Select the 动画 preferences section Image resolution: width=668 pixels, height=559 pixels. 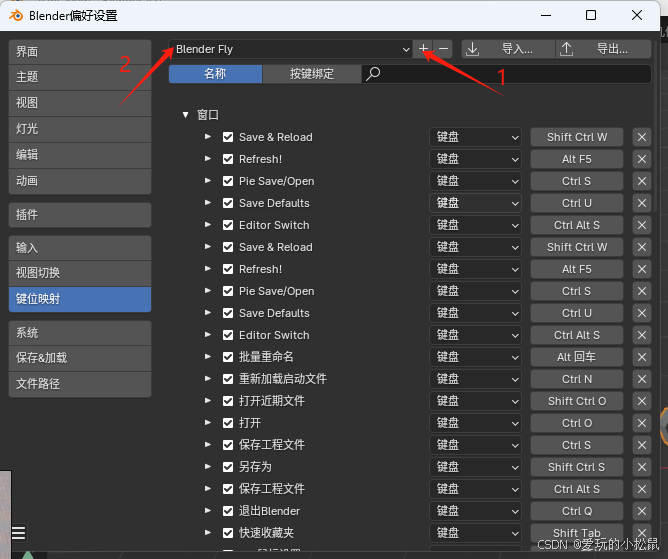click(80, 181)
